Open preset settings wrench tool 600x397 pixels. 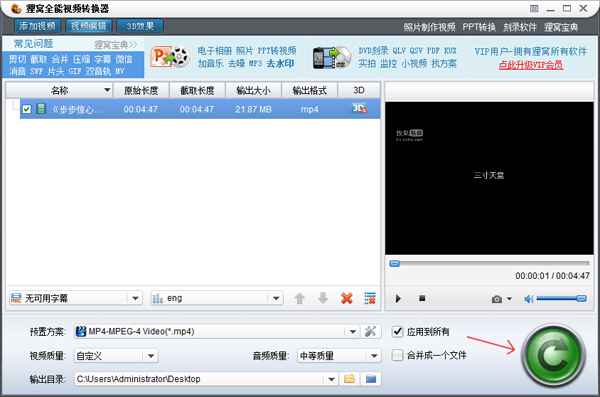click(370, 332)
